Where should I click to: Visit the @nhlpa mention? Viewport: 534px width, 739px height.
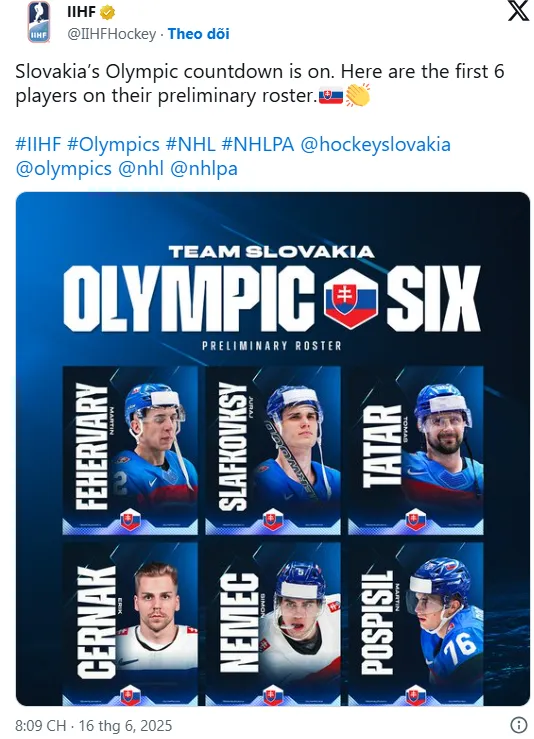[x=204, y=169]
